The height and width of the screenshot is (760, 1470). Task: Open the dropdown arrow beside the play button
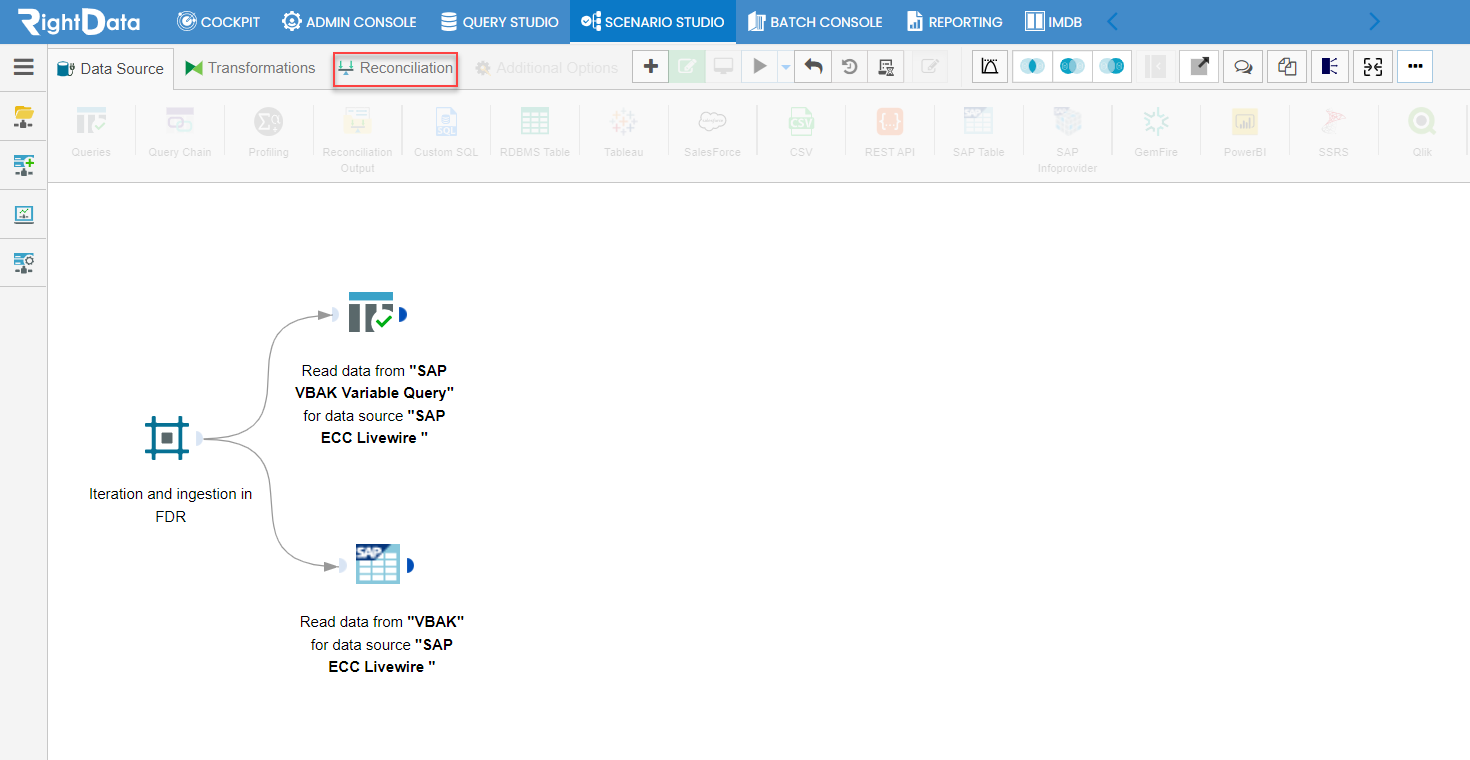pyautogui.click(x=786, y=67)
